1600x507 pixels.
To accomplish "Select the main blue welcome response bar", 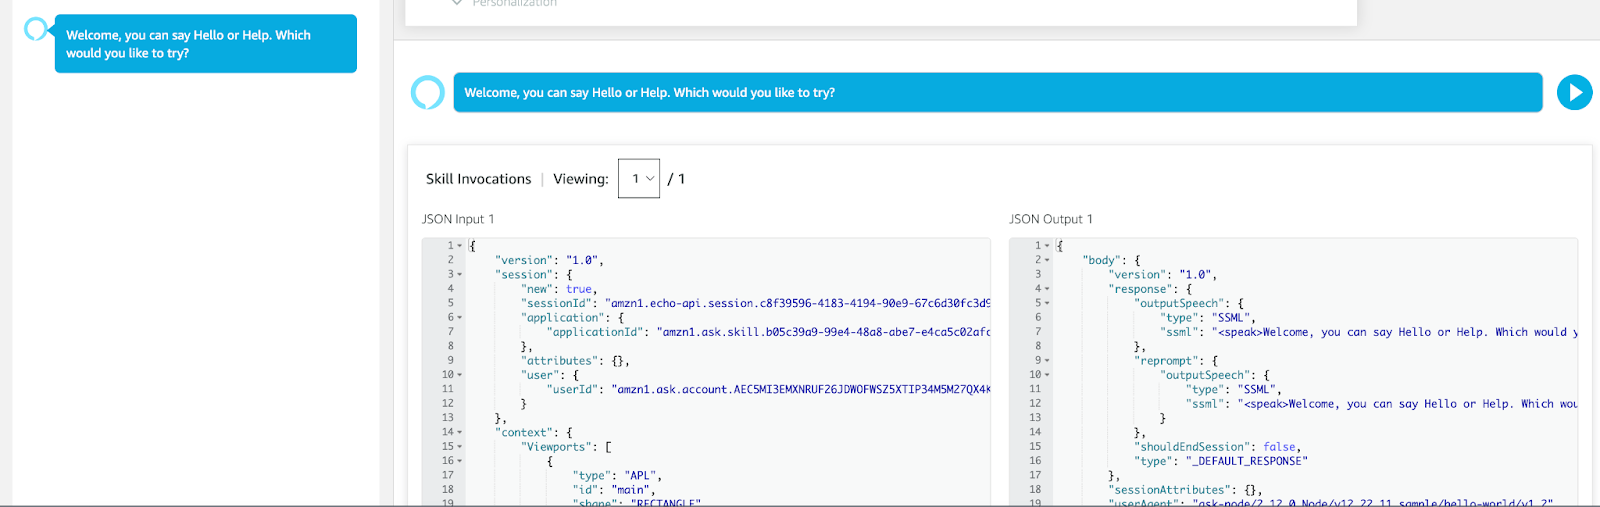I will tap(997, 93).
